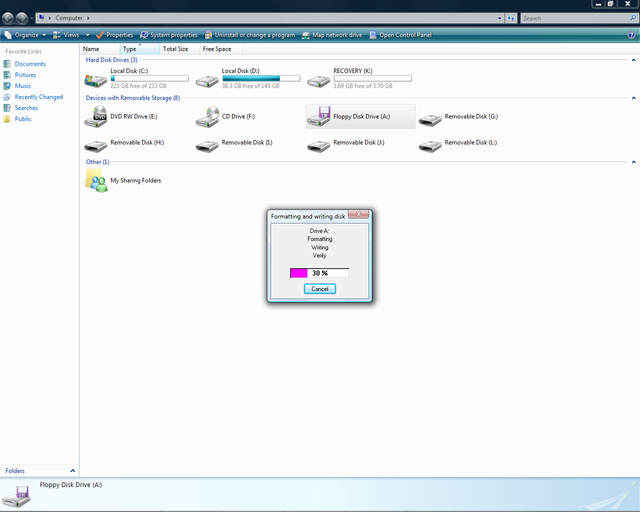The height and width of the screenshot is (512, 640).
Task: Select the RECOVERY (K:) drive icon
Action: pyautogui.click(x=319, y=78)
